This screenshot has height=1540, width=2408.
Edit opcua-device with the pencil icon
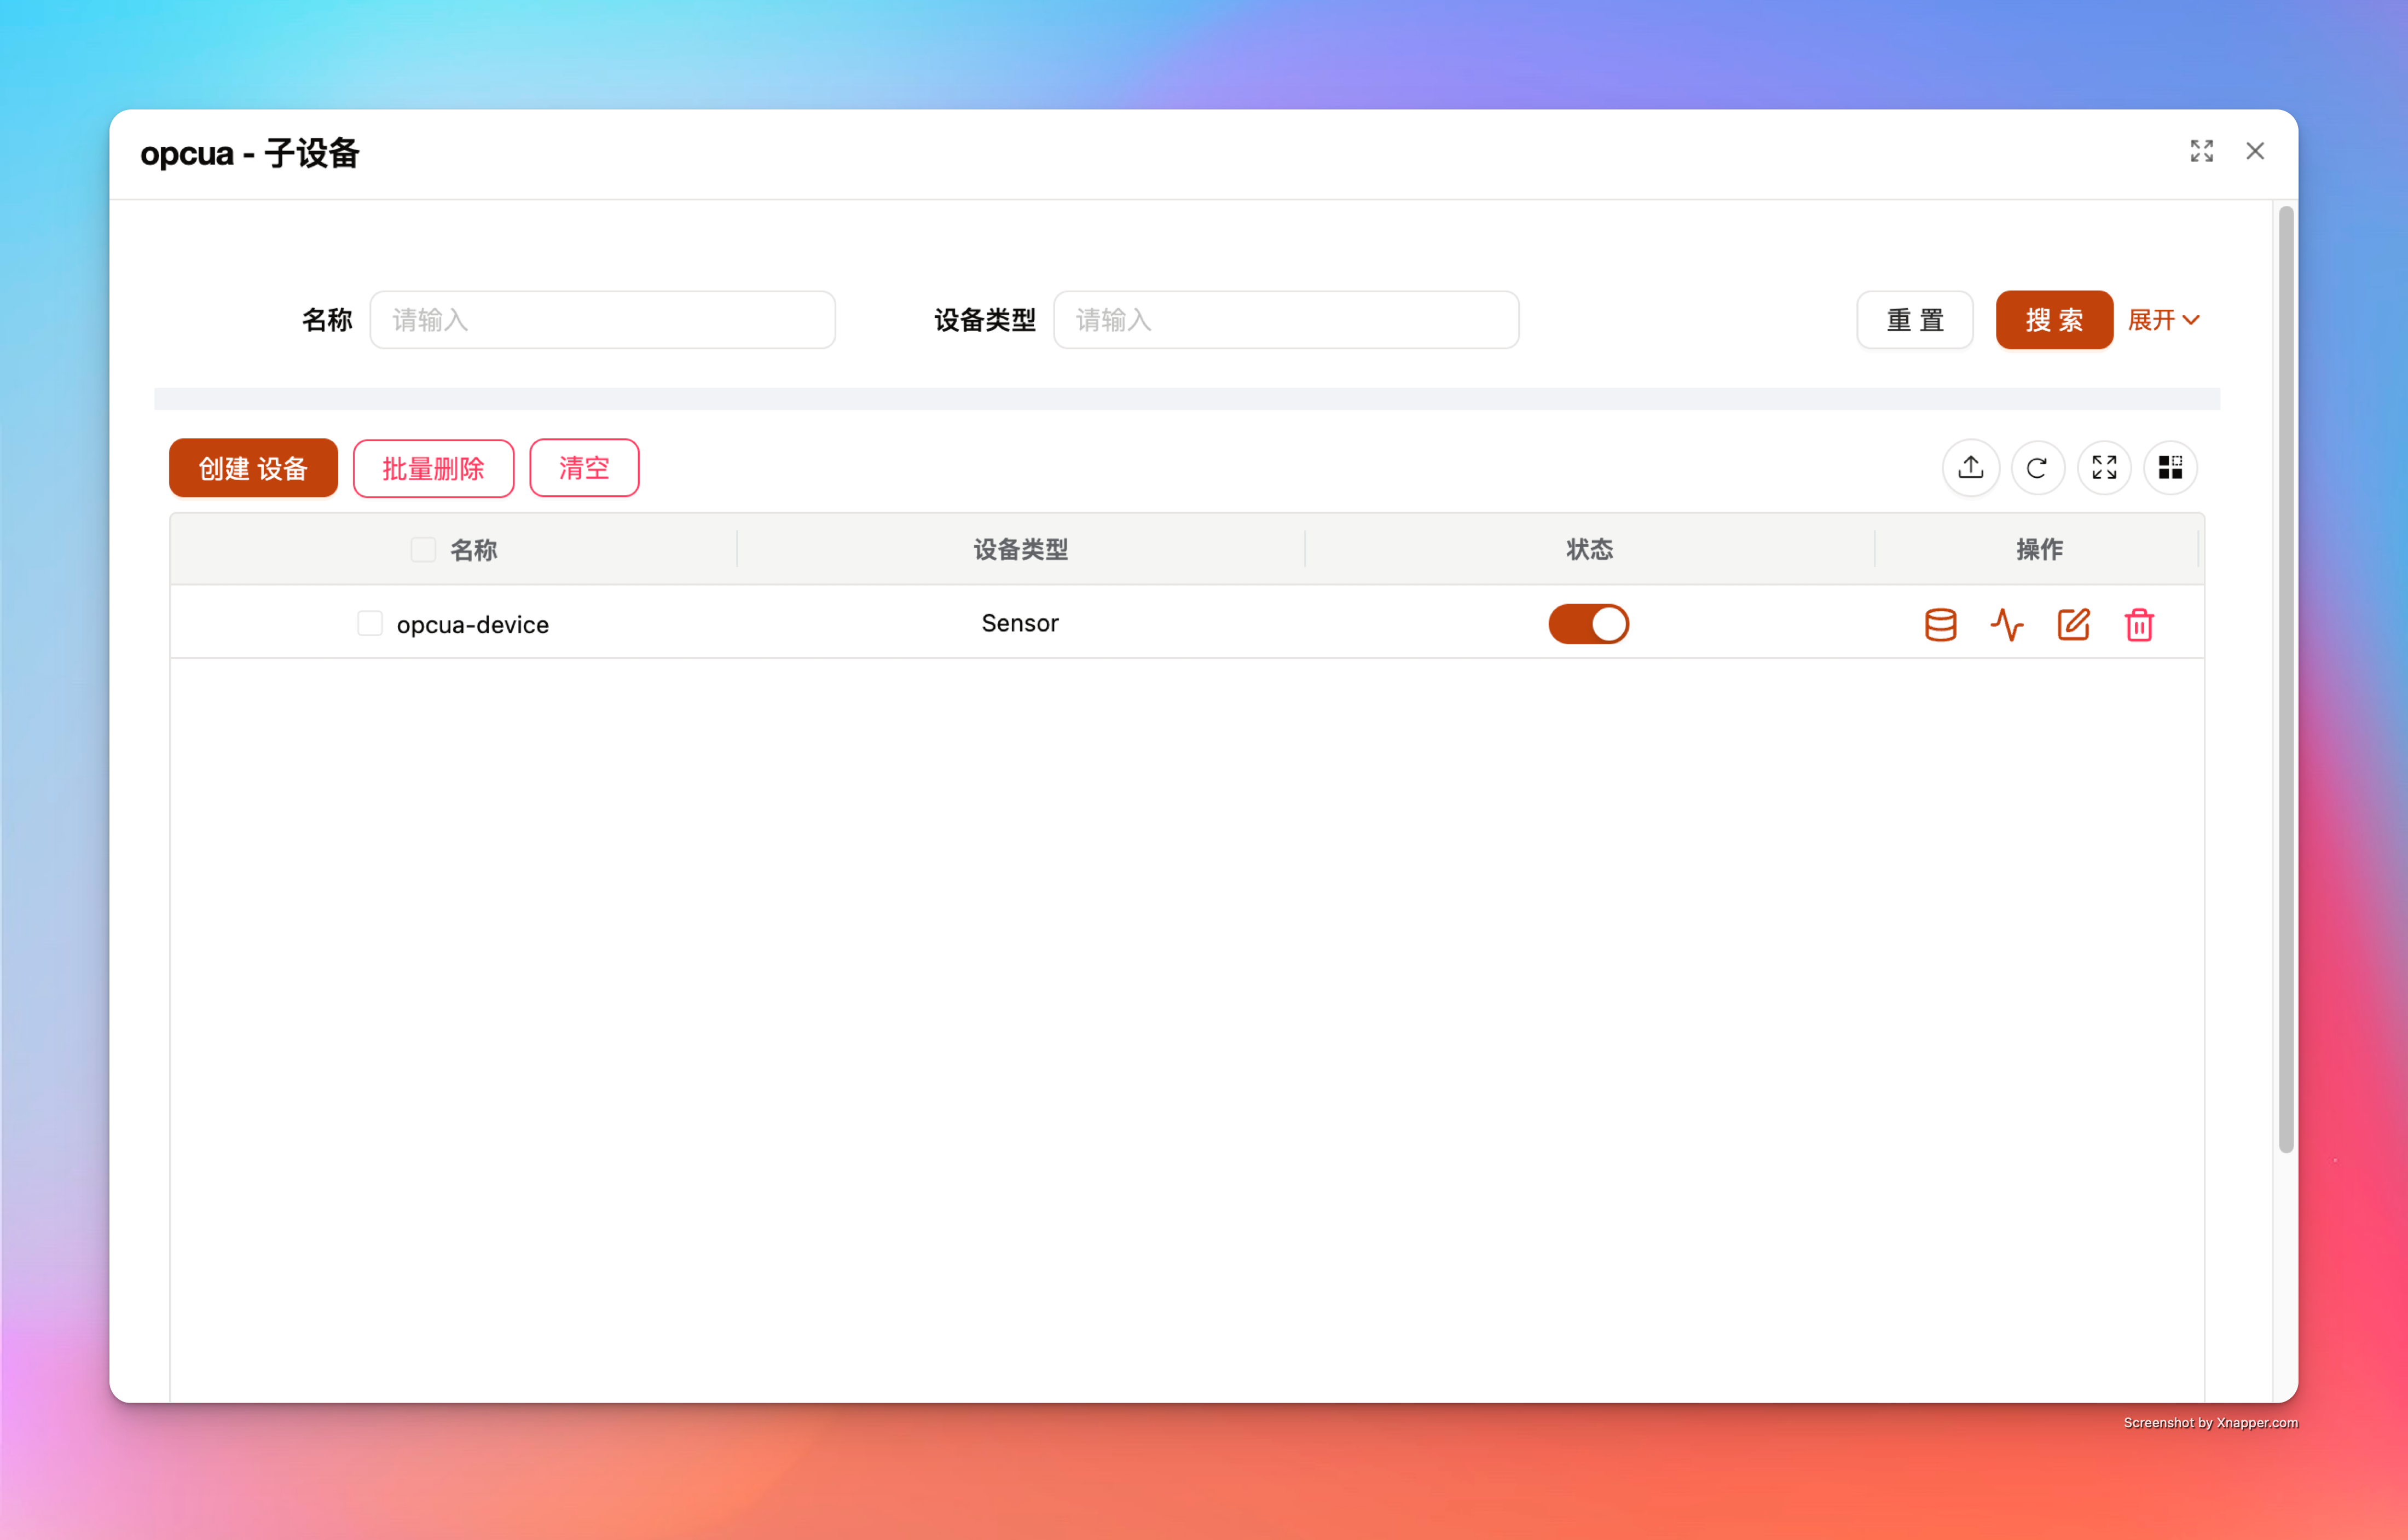[x=2073, y=624]
